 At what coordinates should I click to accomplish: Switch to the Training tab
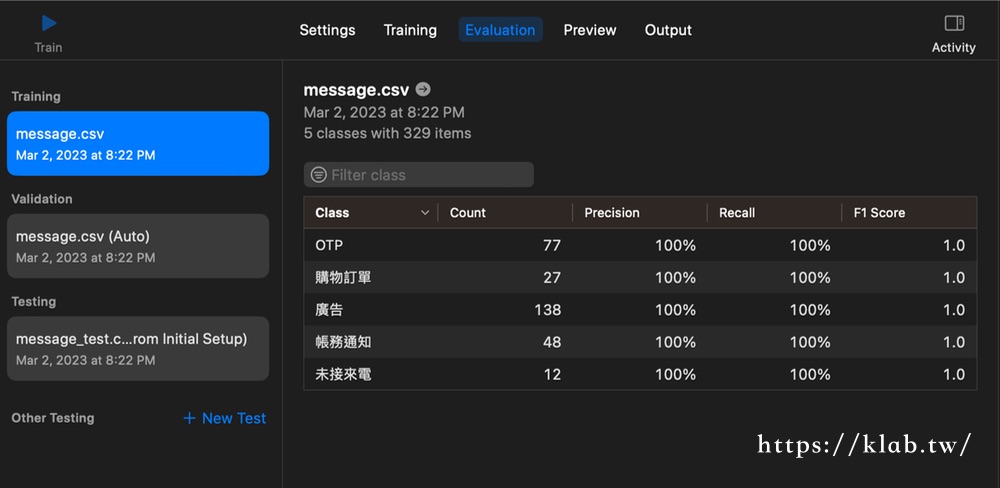coord(410,30)
